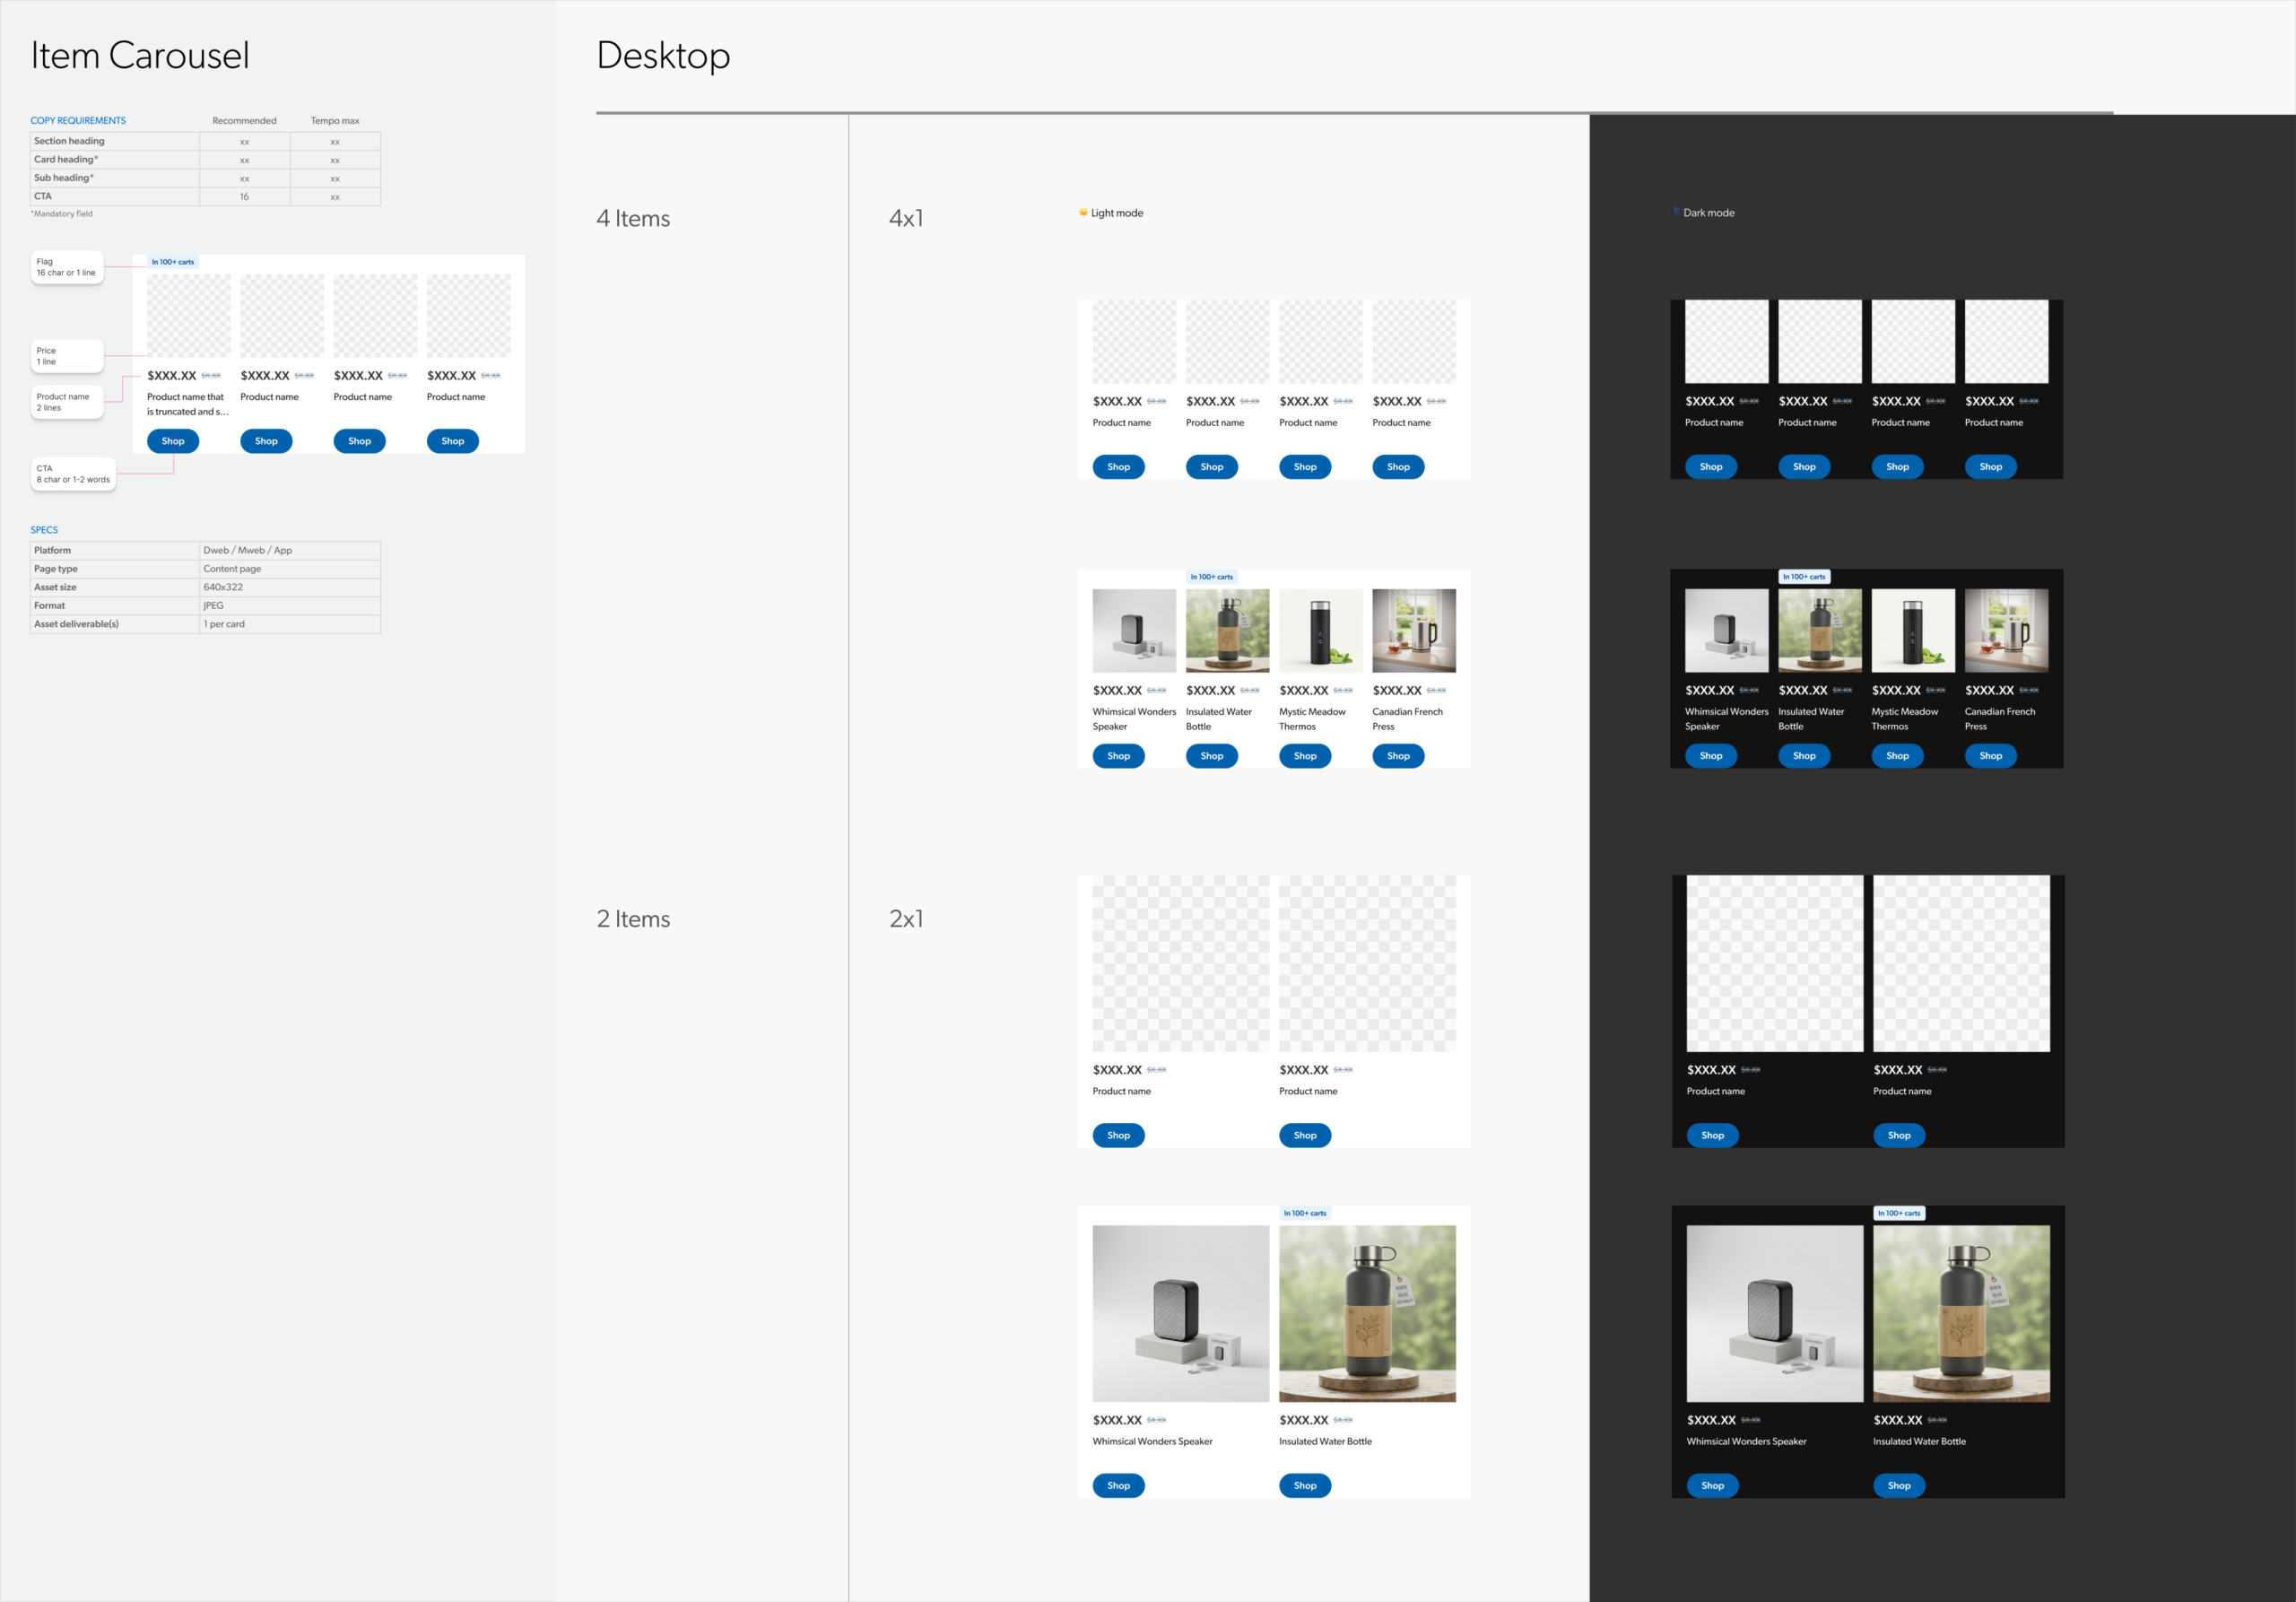
Task: Select the 'CTA 8 char or 1-2 words' callout
Action: pyautogui.click(x=73, y=474)
